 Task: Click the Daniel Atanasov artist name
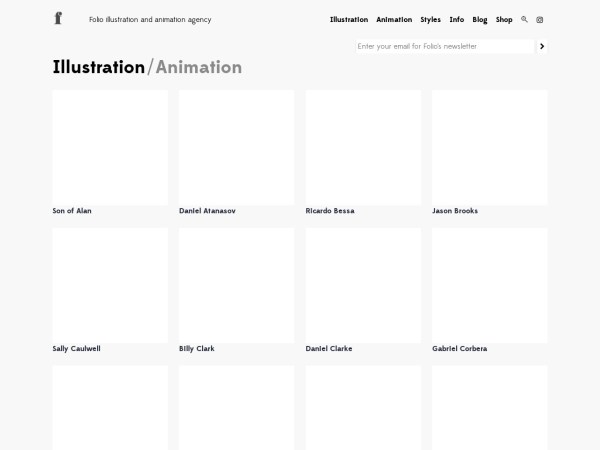click(207, 211)
